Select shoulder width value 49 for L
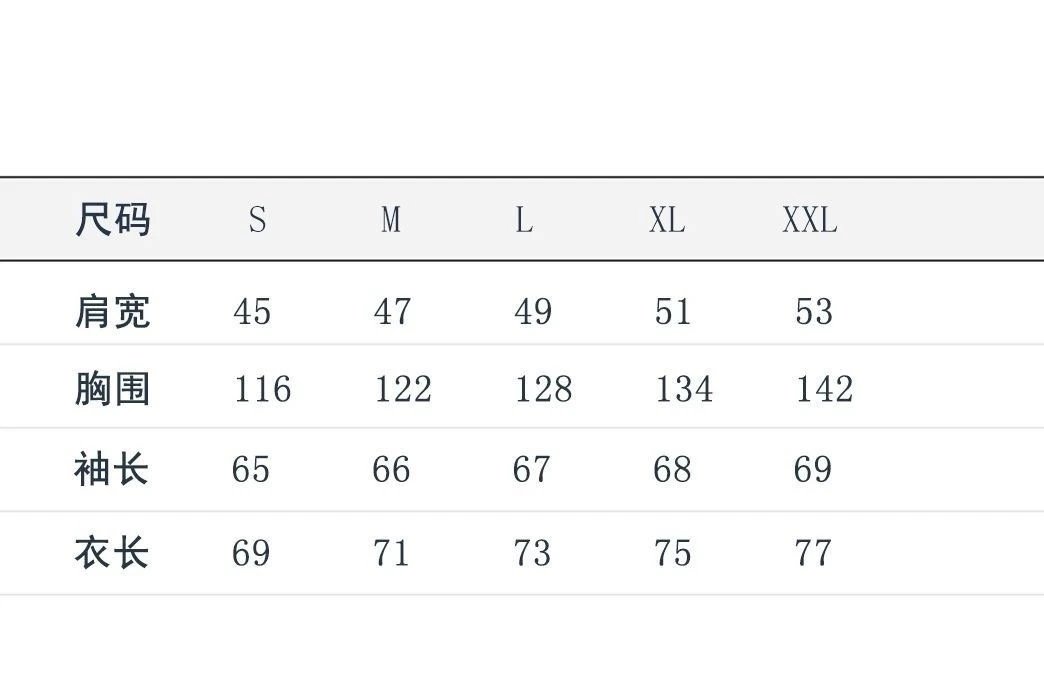 click(533, 311)
